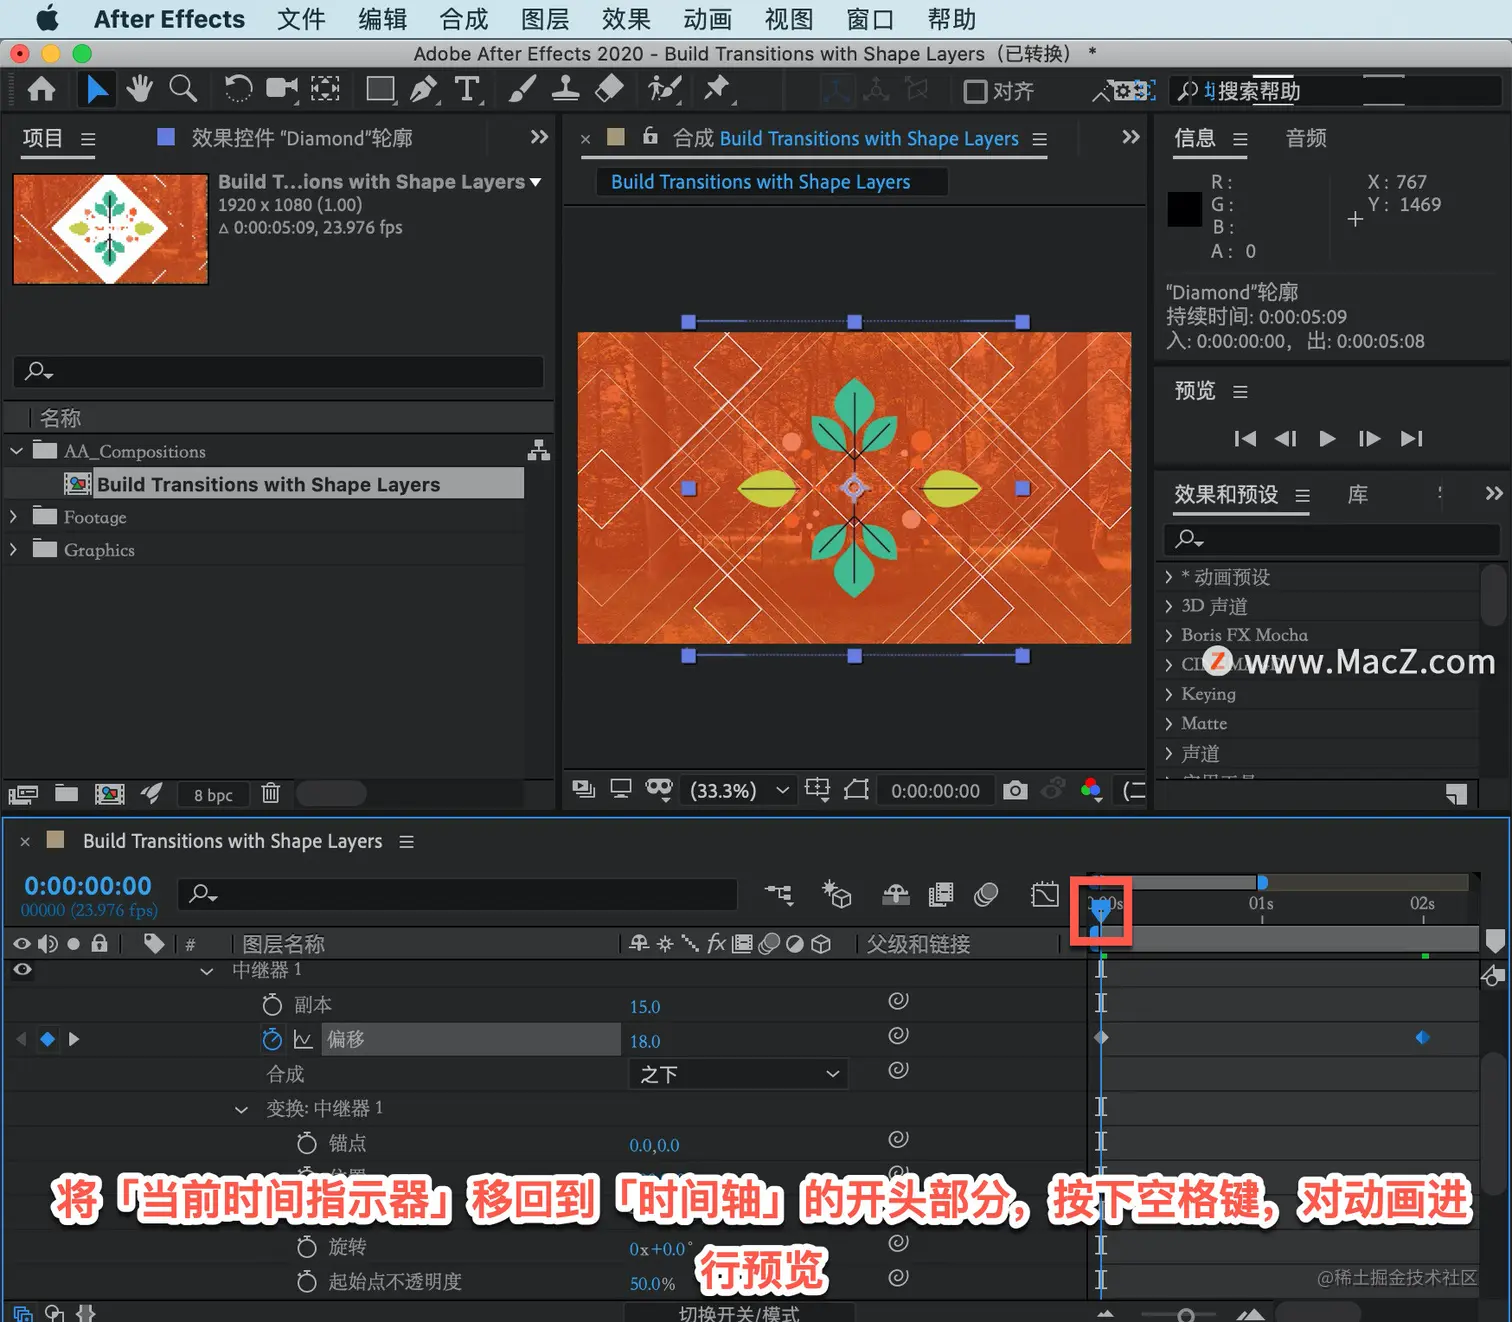1512x1322 pixels.
Task: Take a snapshot with camera icon
Action: pyautogui.click(x=1015, y=790)
